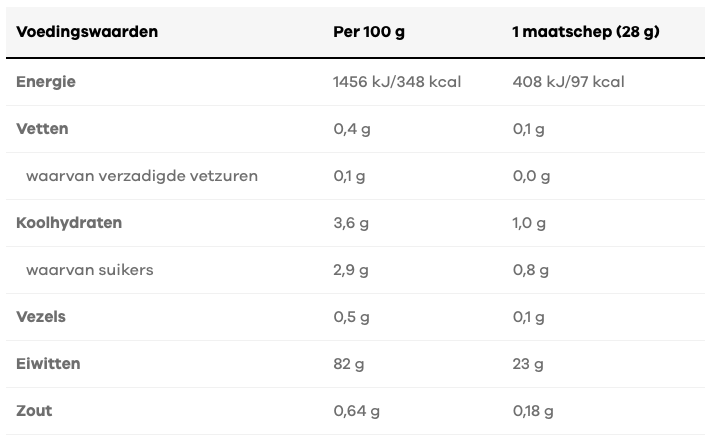Click the 1456 kJ/348 kcal value

(x=396, y=82)
